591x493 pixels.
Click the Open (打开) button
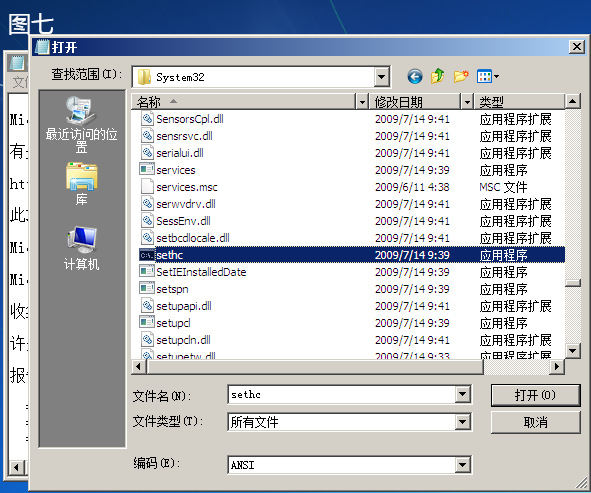[535, 395]
